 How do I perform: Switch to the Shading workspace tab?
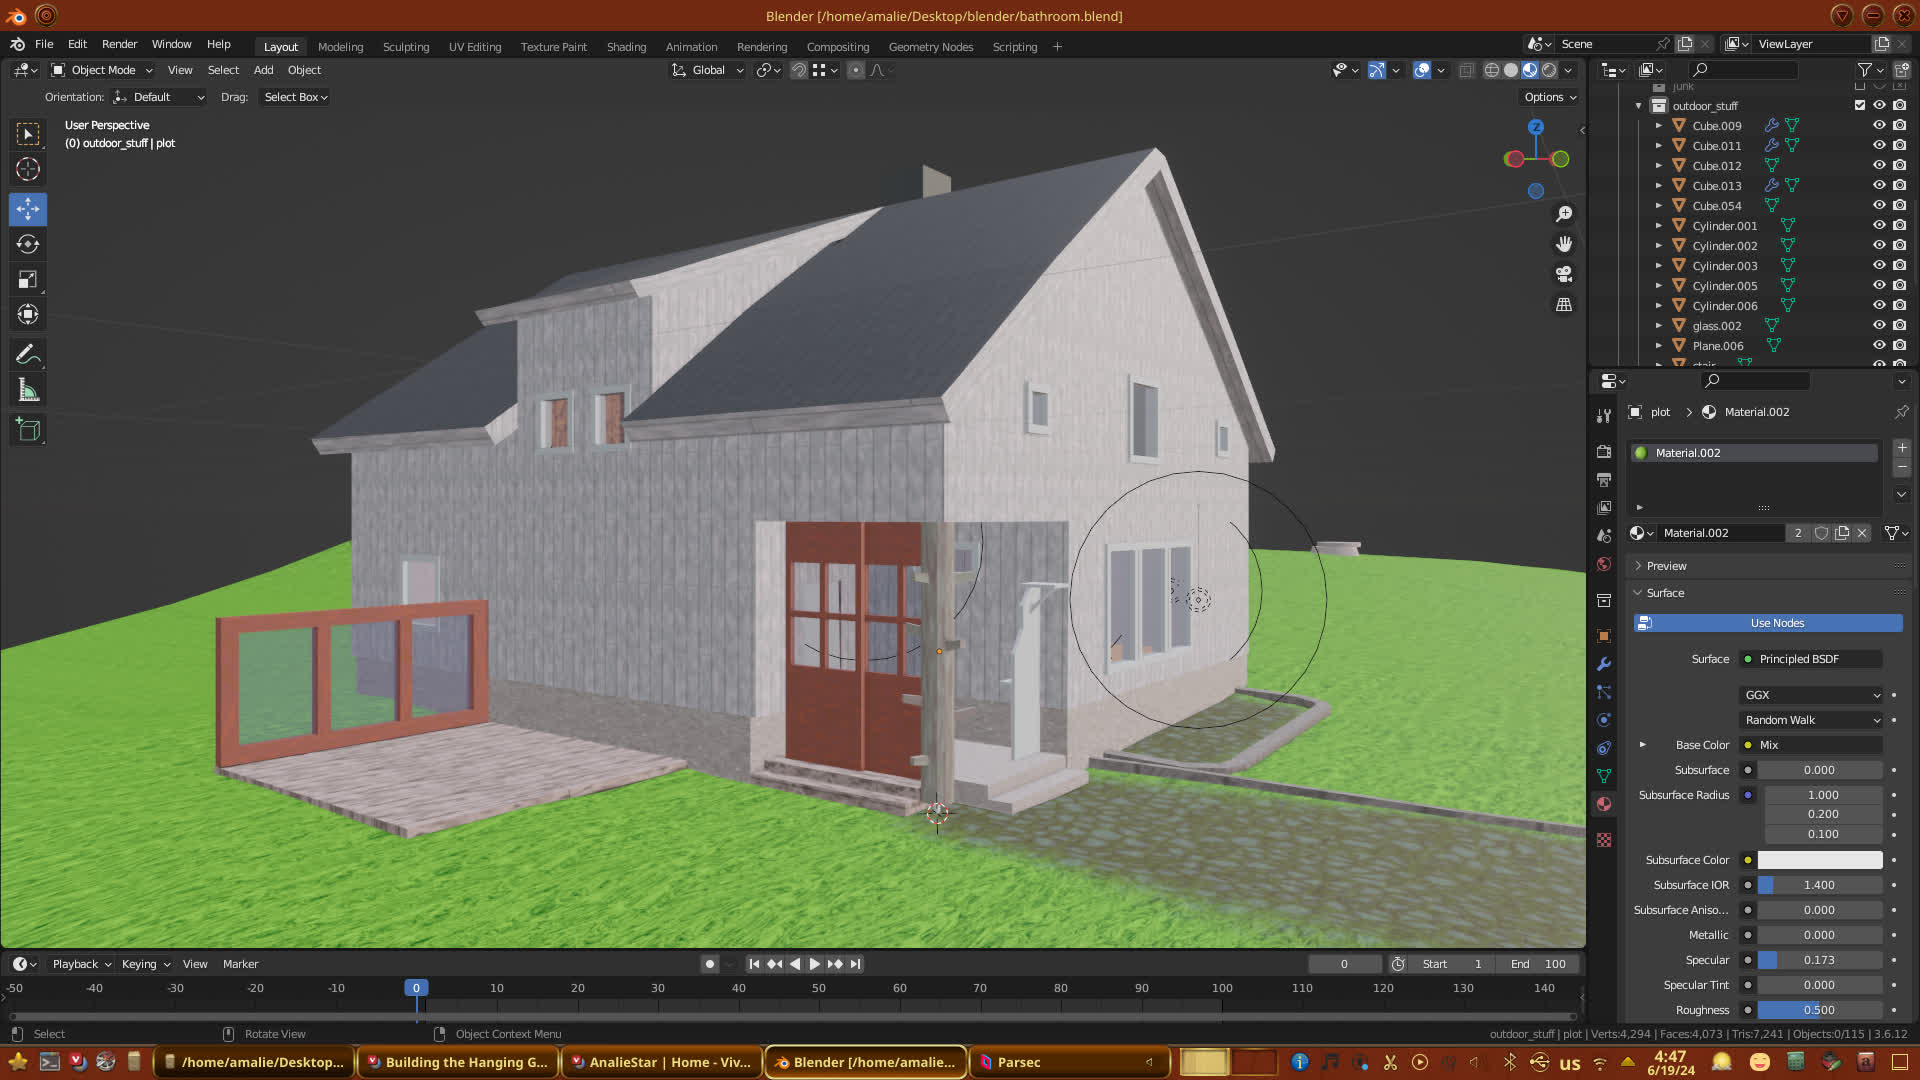[626, 47]
